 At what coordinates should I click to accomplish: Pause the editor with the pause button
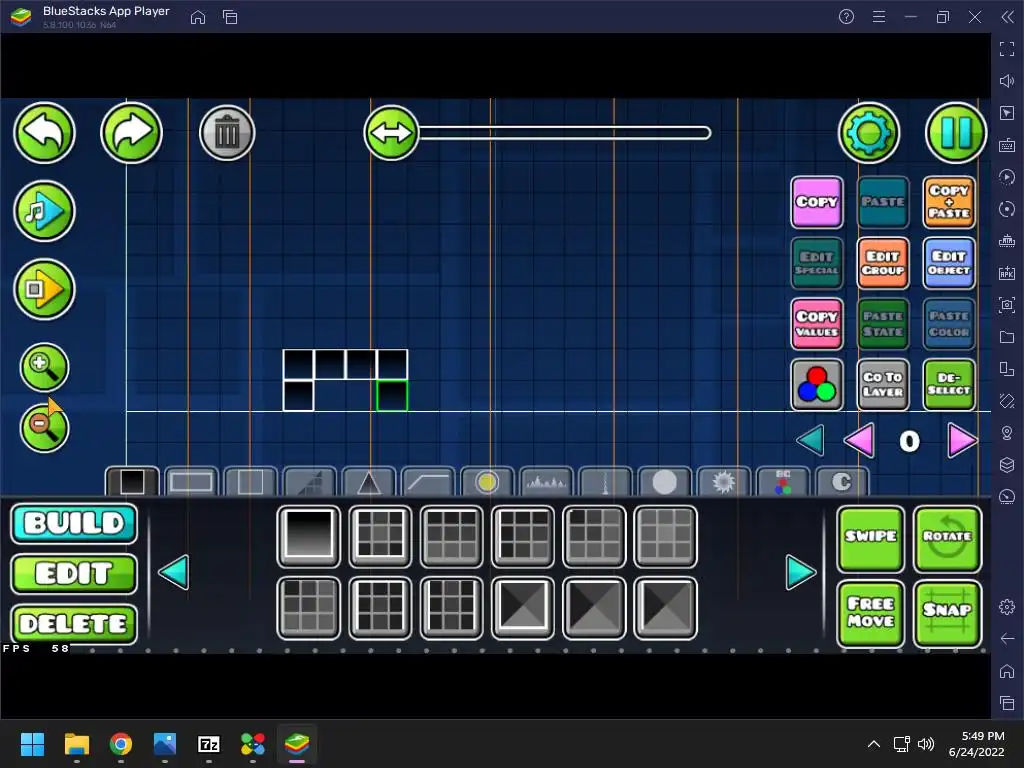[955, 133]
